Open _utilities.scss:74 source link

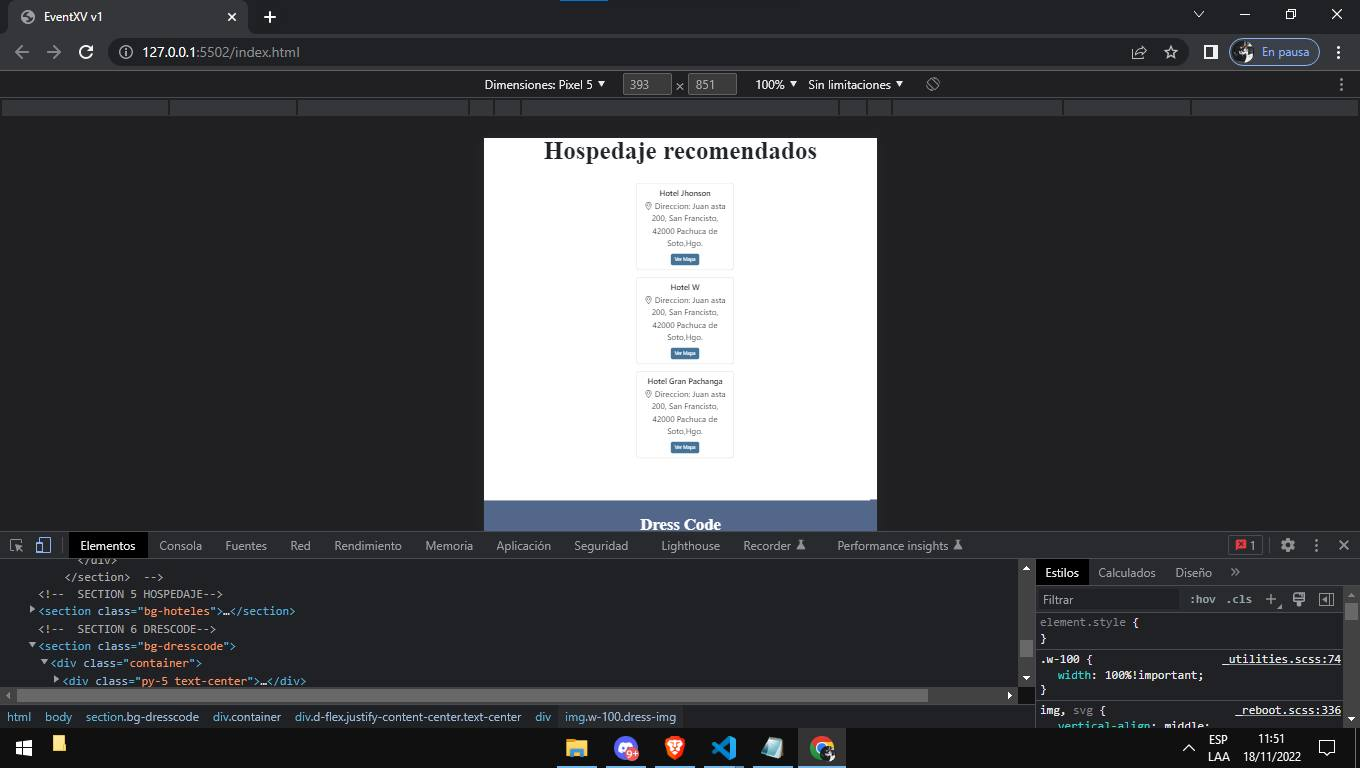click(1281, 659)
